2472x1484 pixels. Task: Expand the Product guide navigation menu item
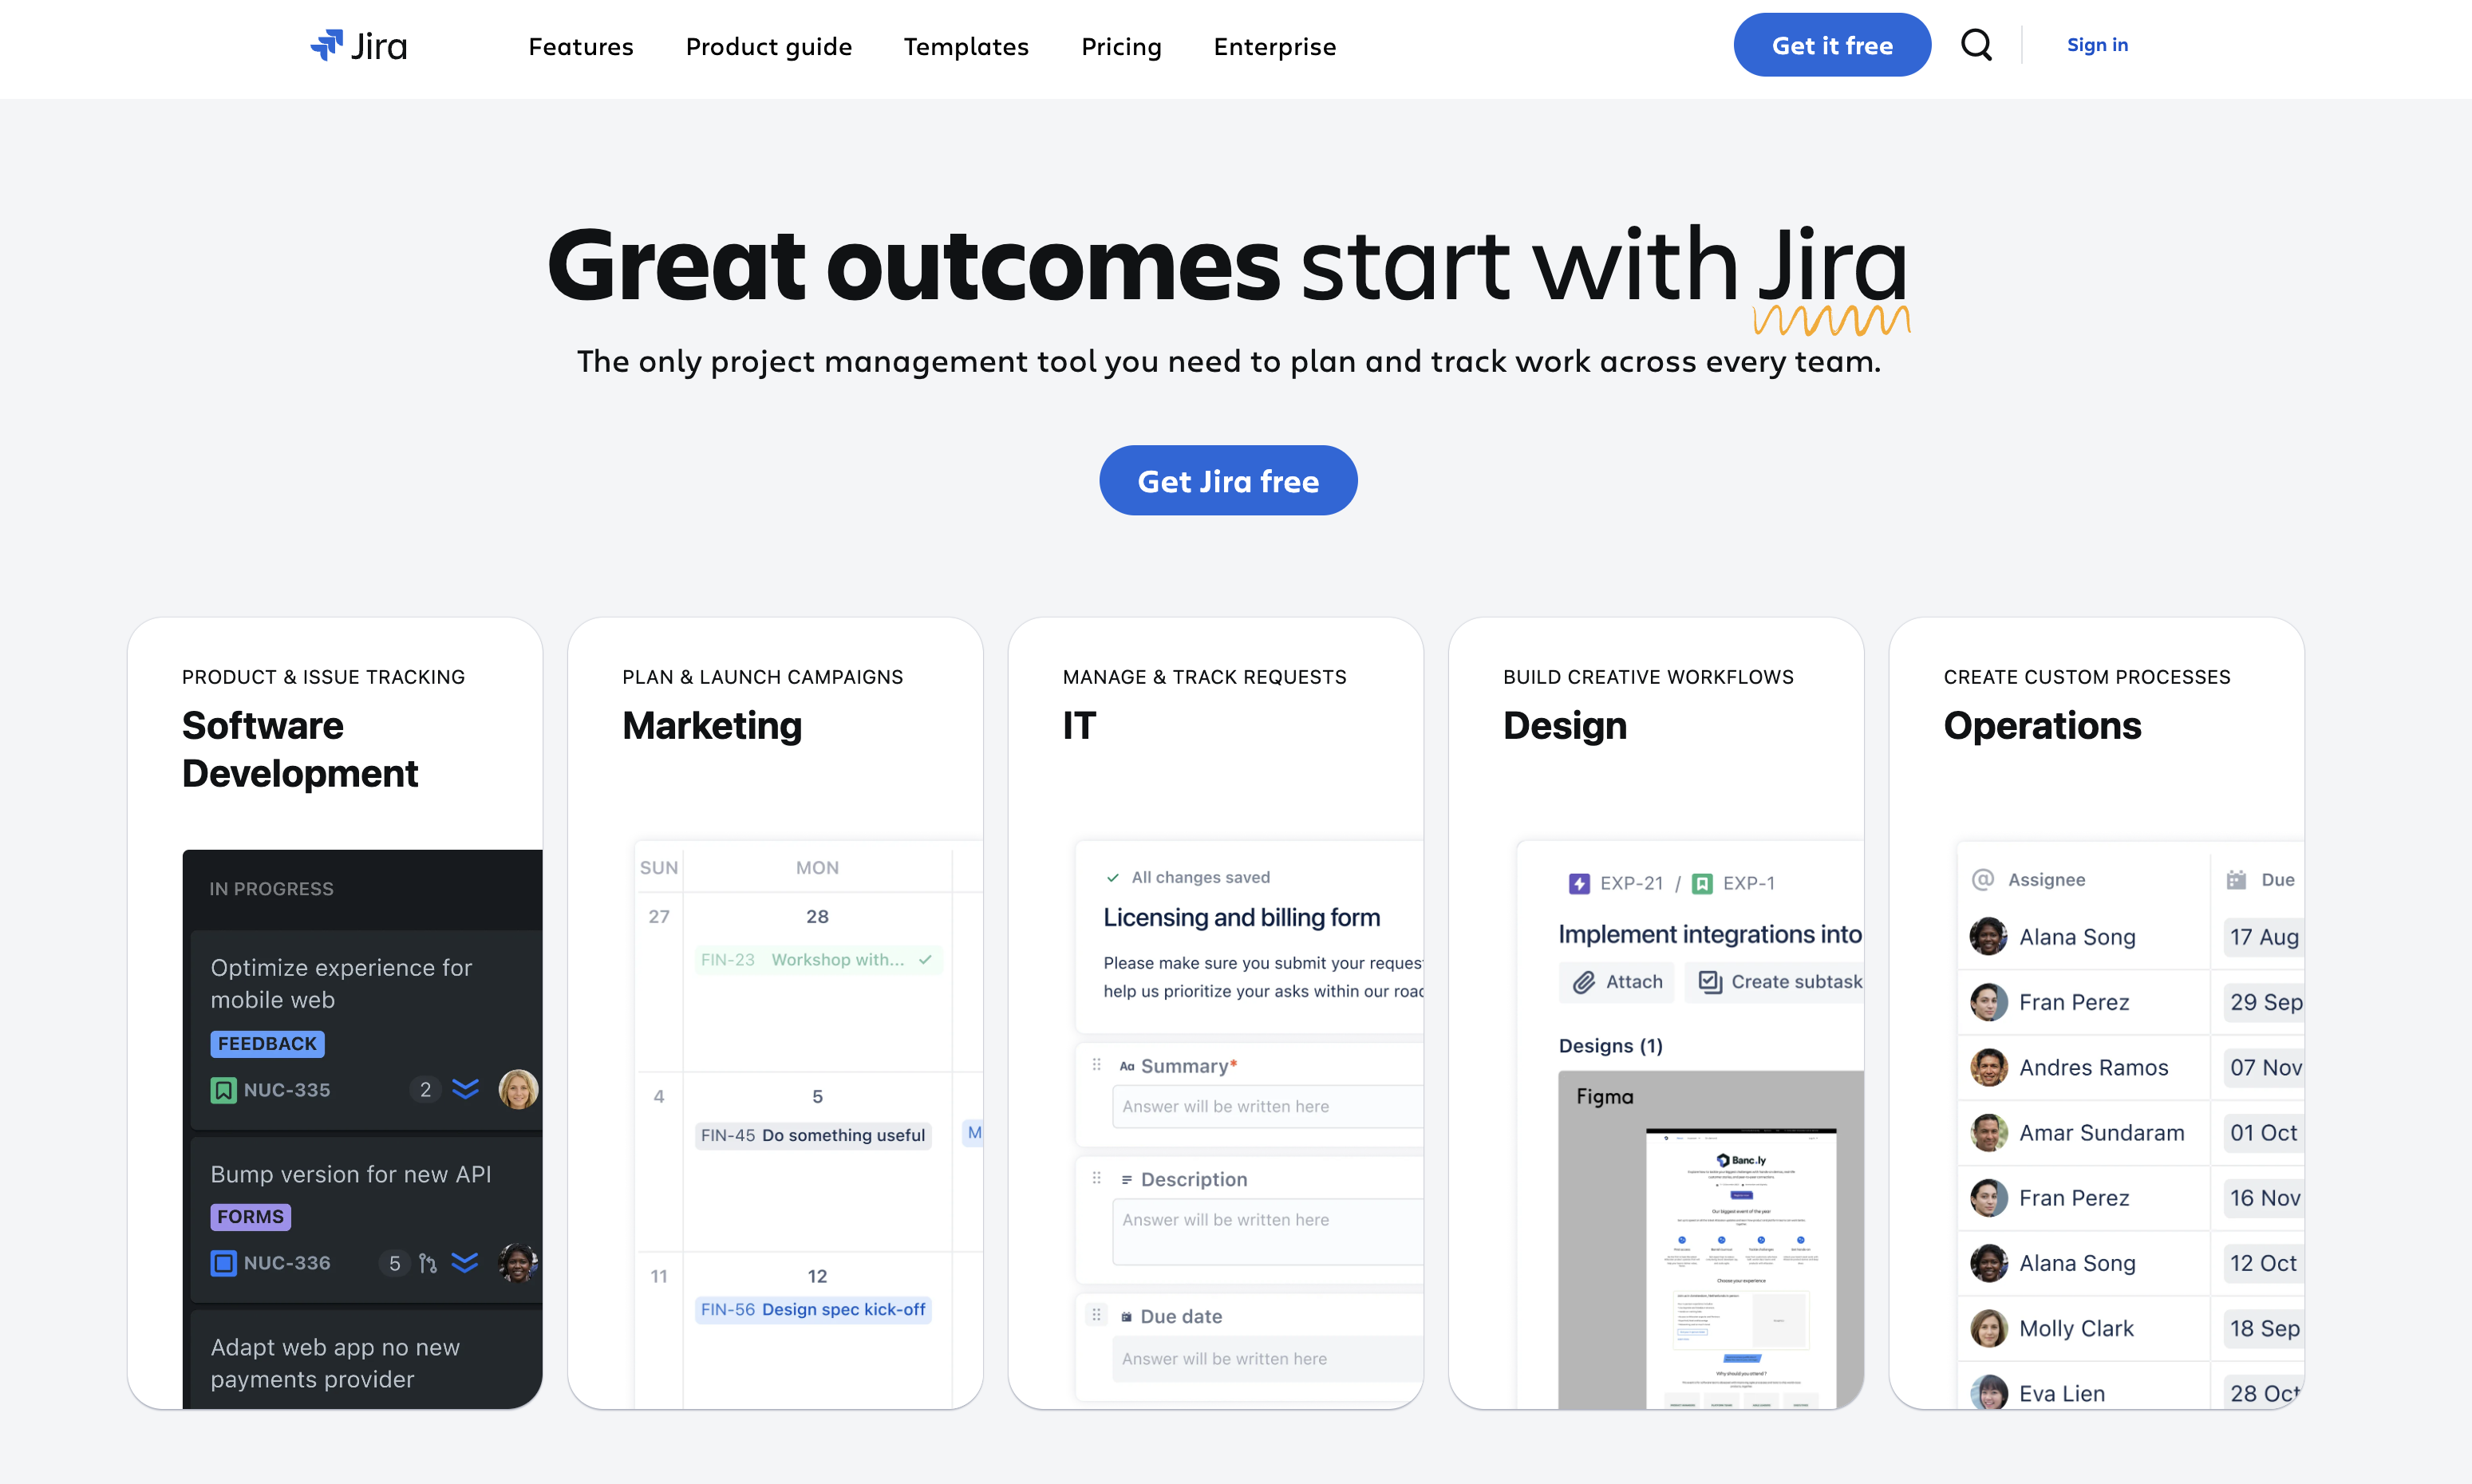(768, 44)
